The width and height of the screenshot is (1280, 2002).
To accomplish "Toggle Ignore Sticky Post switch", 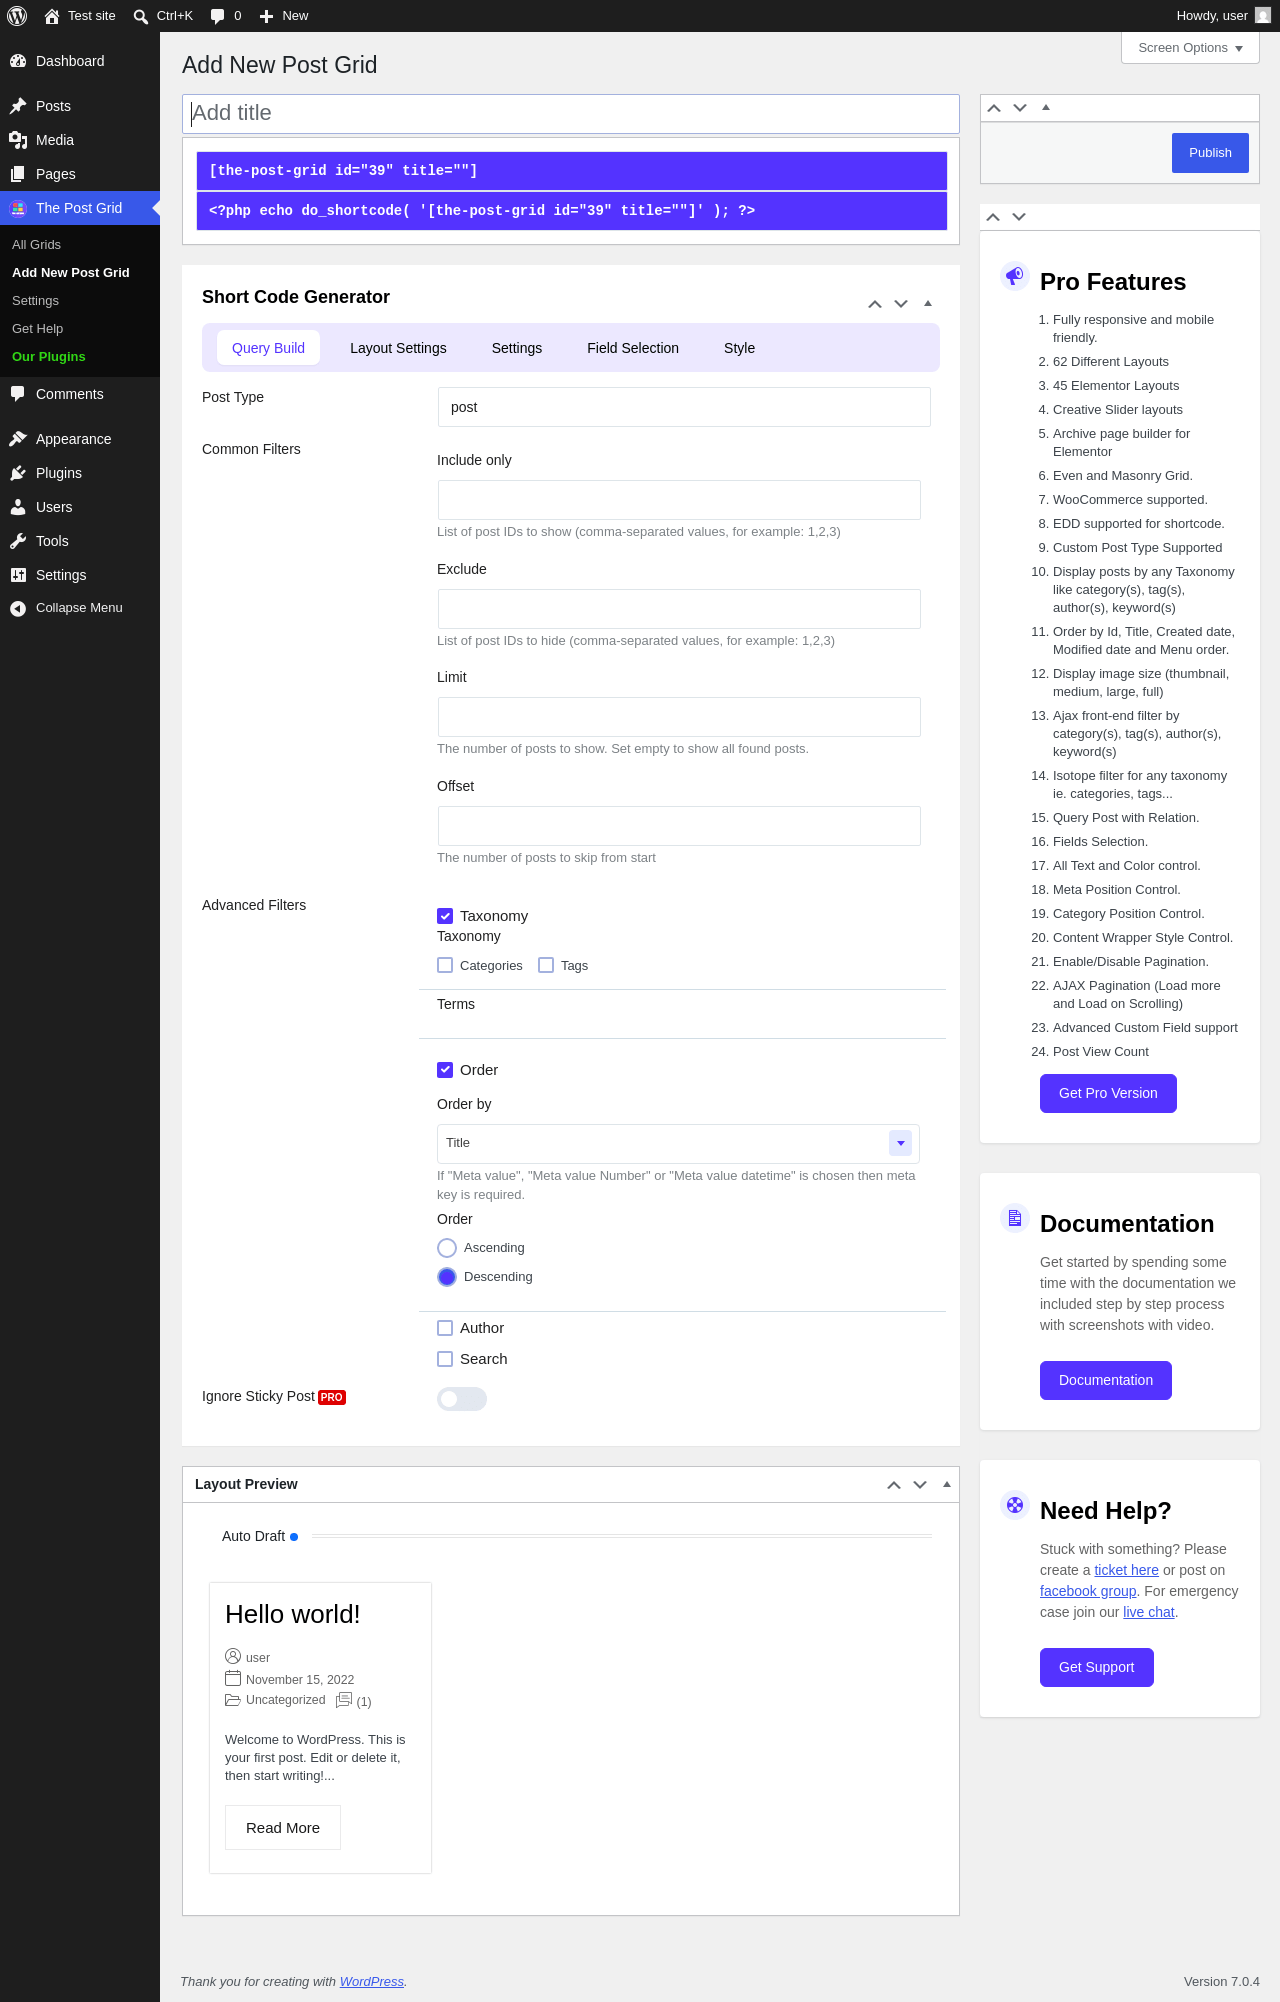I will click(x=462, y=1399).
